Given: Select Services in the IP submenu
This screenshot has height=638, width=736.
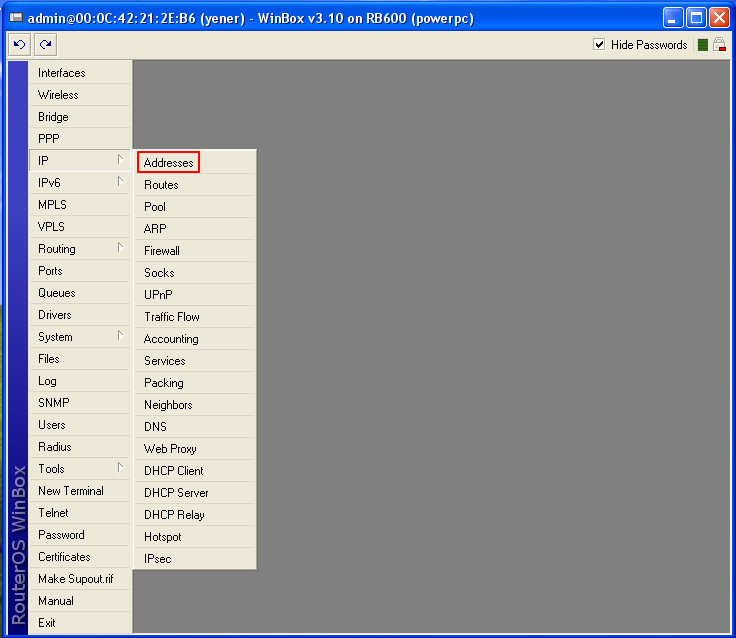Looking at the screenshot, I should (x=195, y=361).
